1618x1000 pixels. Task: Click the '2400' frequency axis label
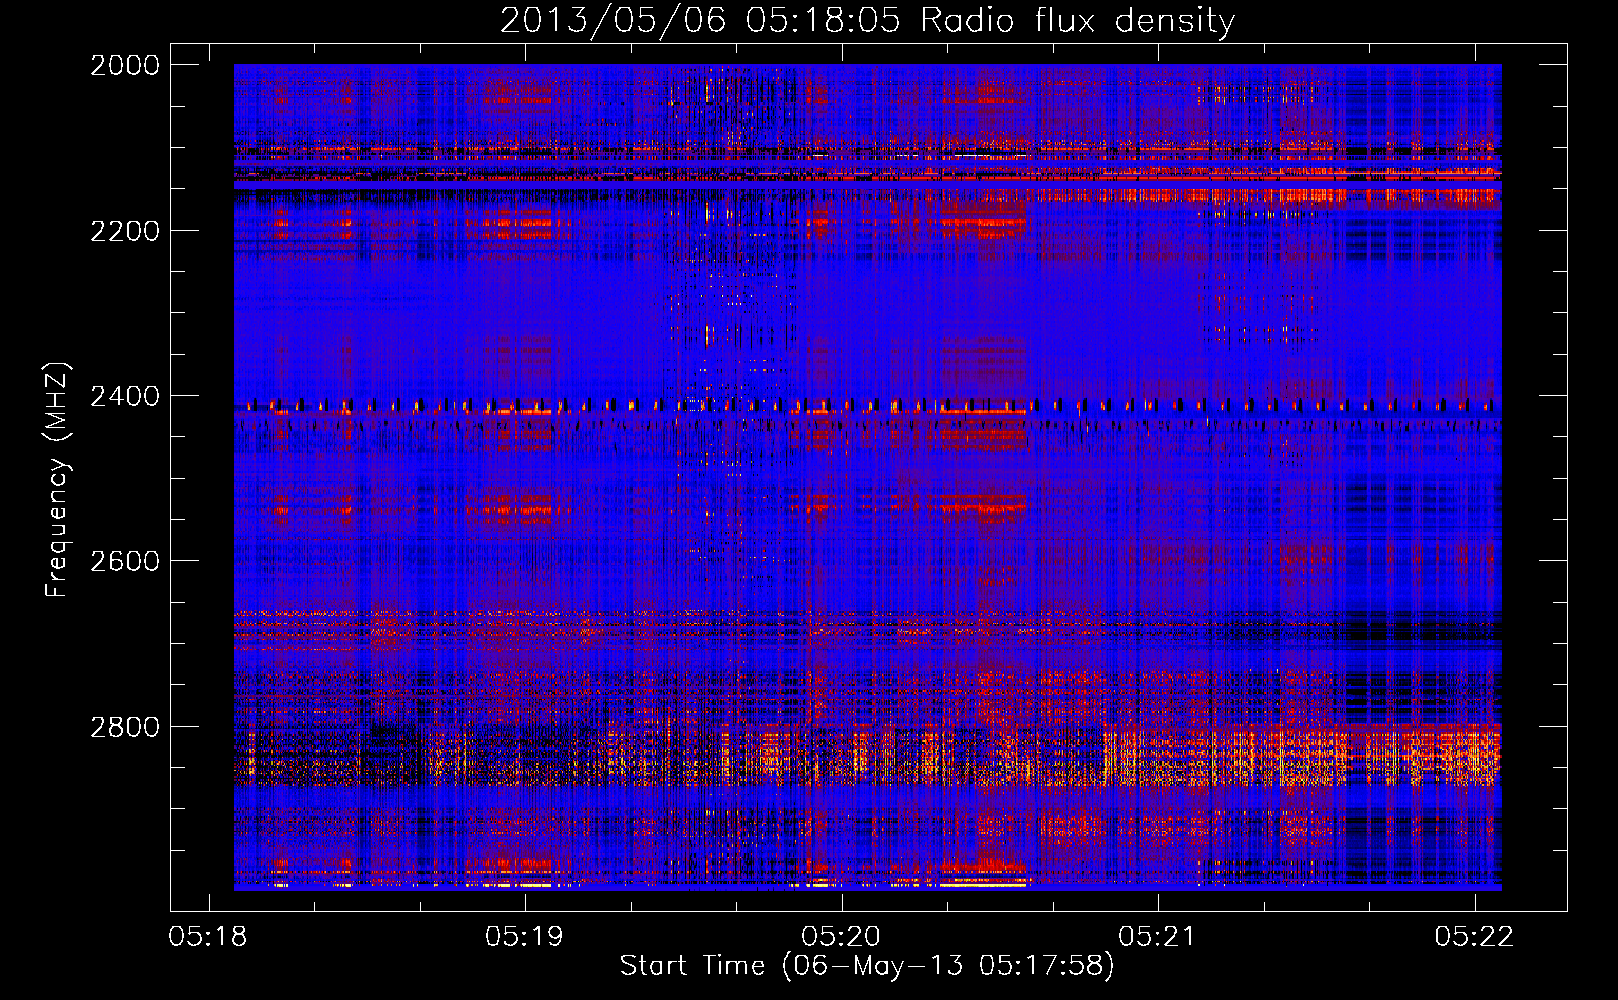click(x=125, y=396)
